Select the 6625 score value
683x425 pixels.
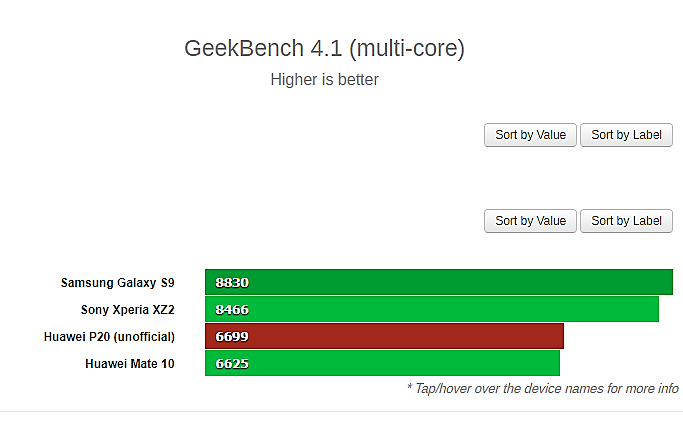coord(232,364)
